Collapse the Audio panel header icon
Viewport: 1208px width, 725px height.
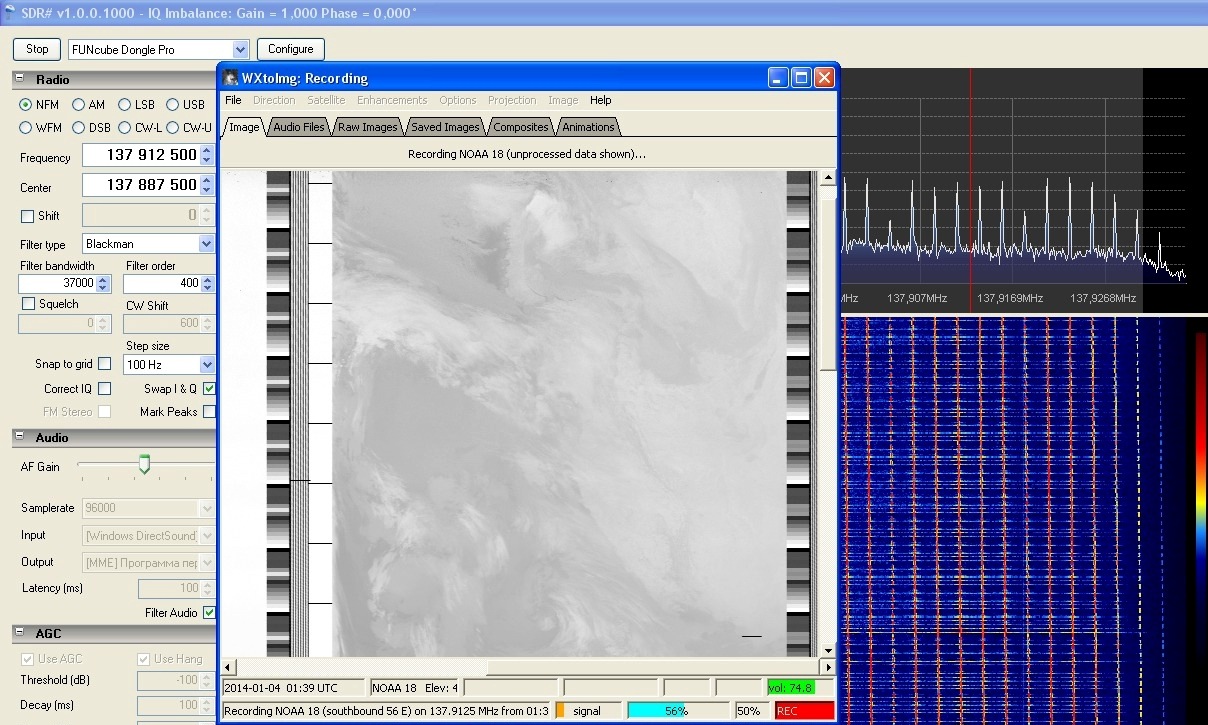tap(19, 437)
